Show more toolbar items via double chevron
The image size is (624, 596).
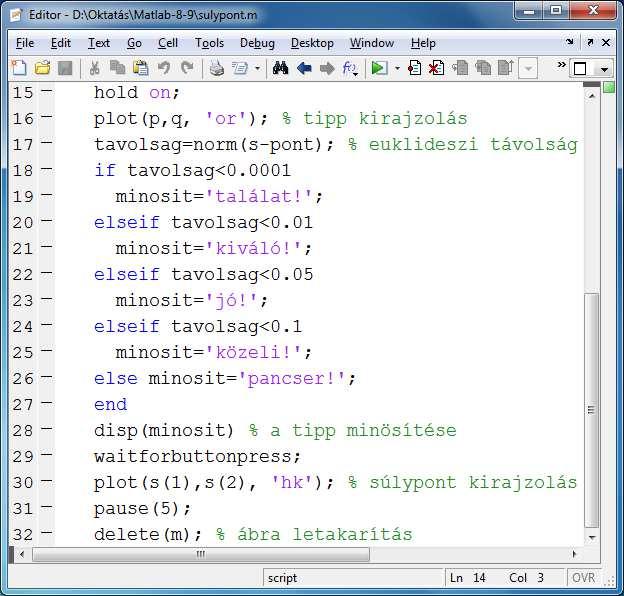tap(561, 64)
